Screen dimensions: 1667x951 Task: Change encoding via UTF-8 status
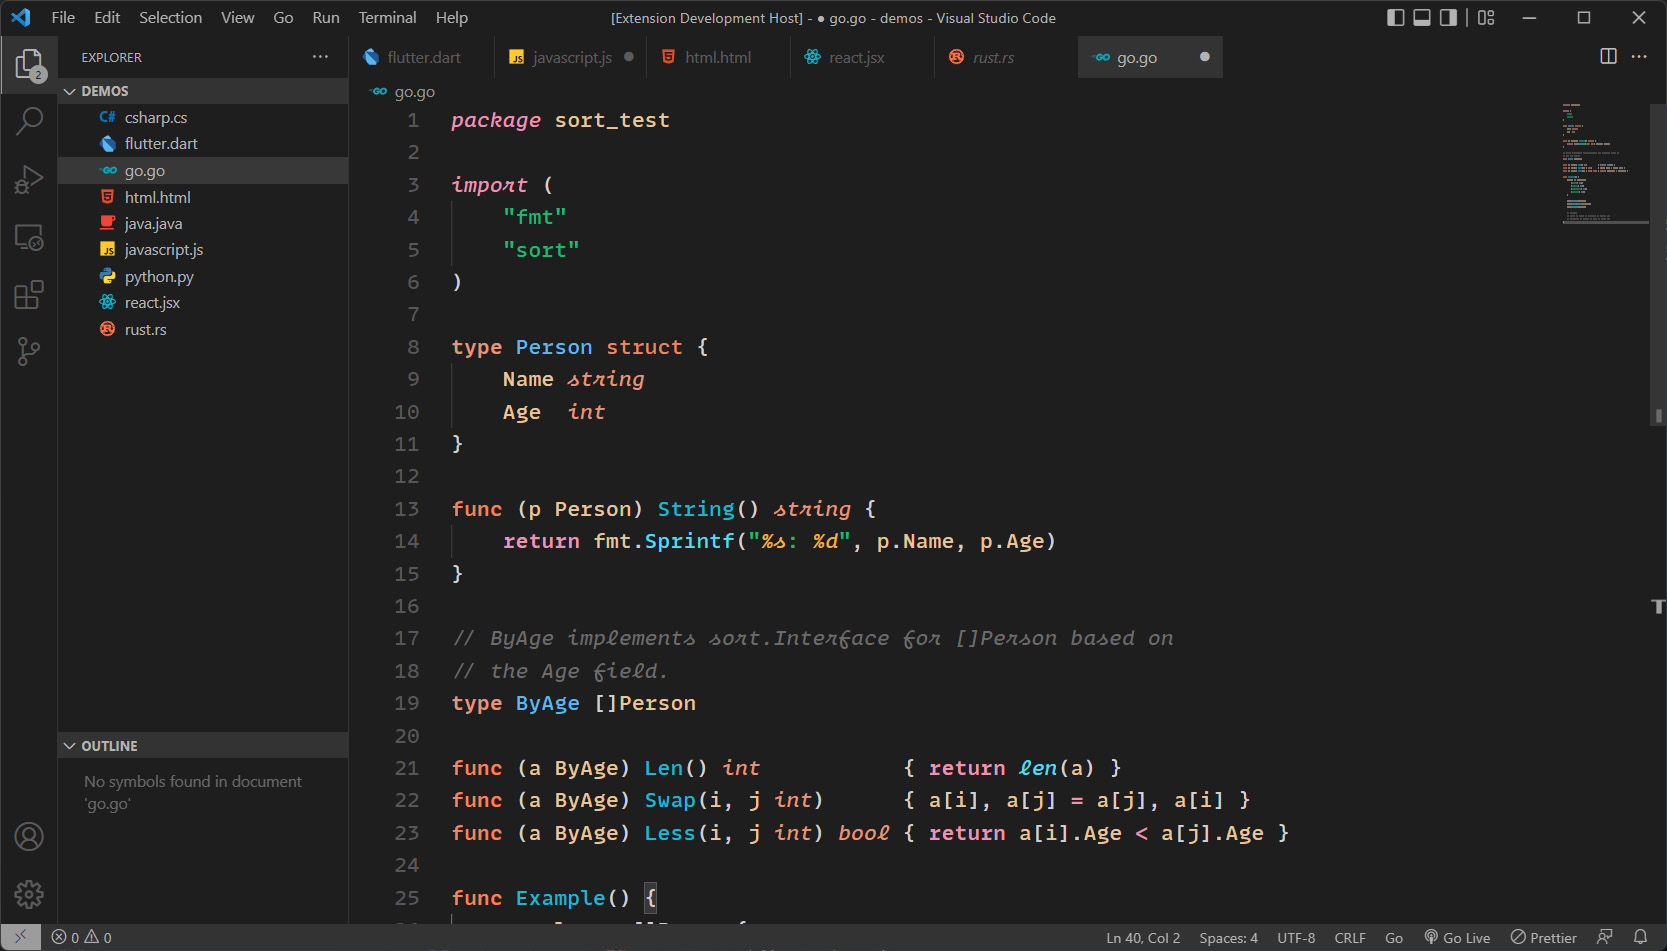tap(1296, 938)
